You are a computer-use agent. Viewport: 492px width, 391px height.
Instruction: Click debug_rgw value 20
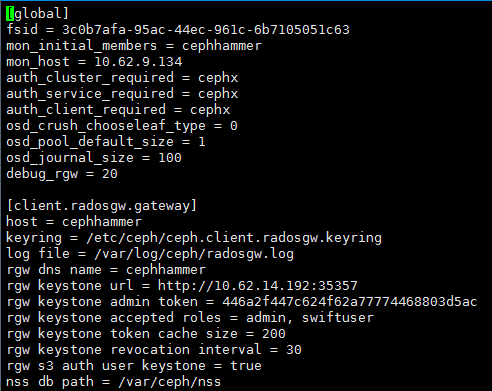click(110, 174)
